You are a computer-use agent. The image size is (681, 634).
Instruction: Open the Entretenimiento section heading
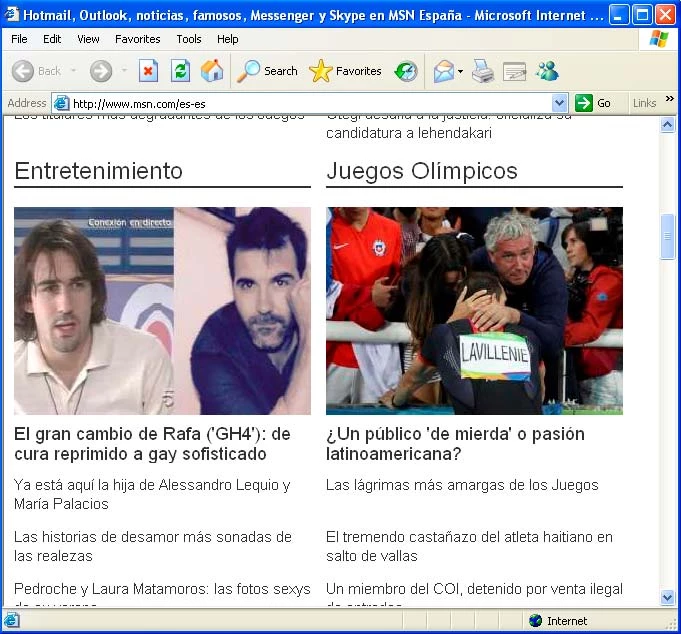pos(98,171)
